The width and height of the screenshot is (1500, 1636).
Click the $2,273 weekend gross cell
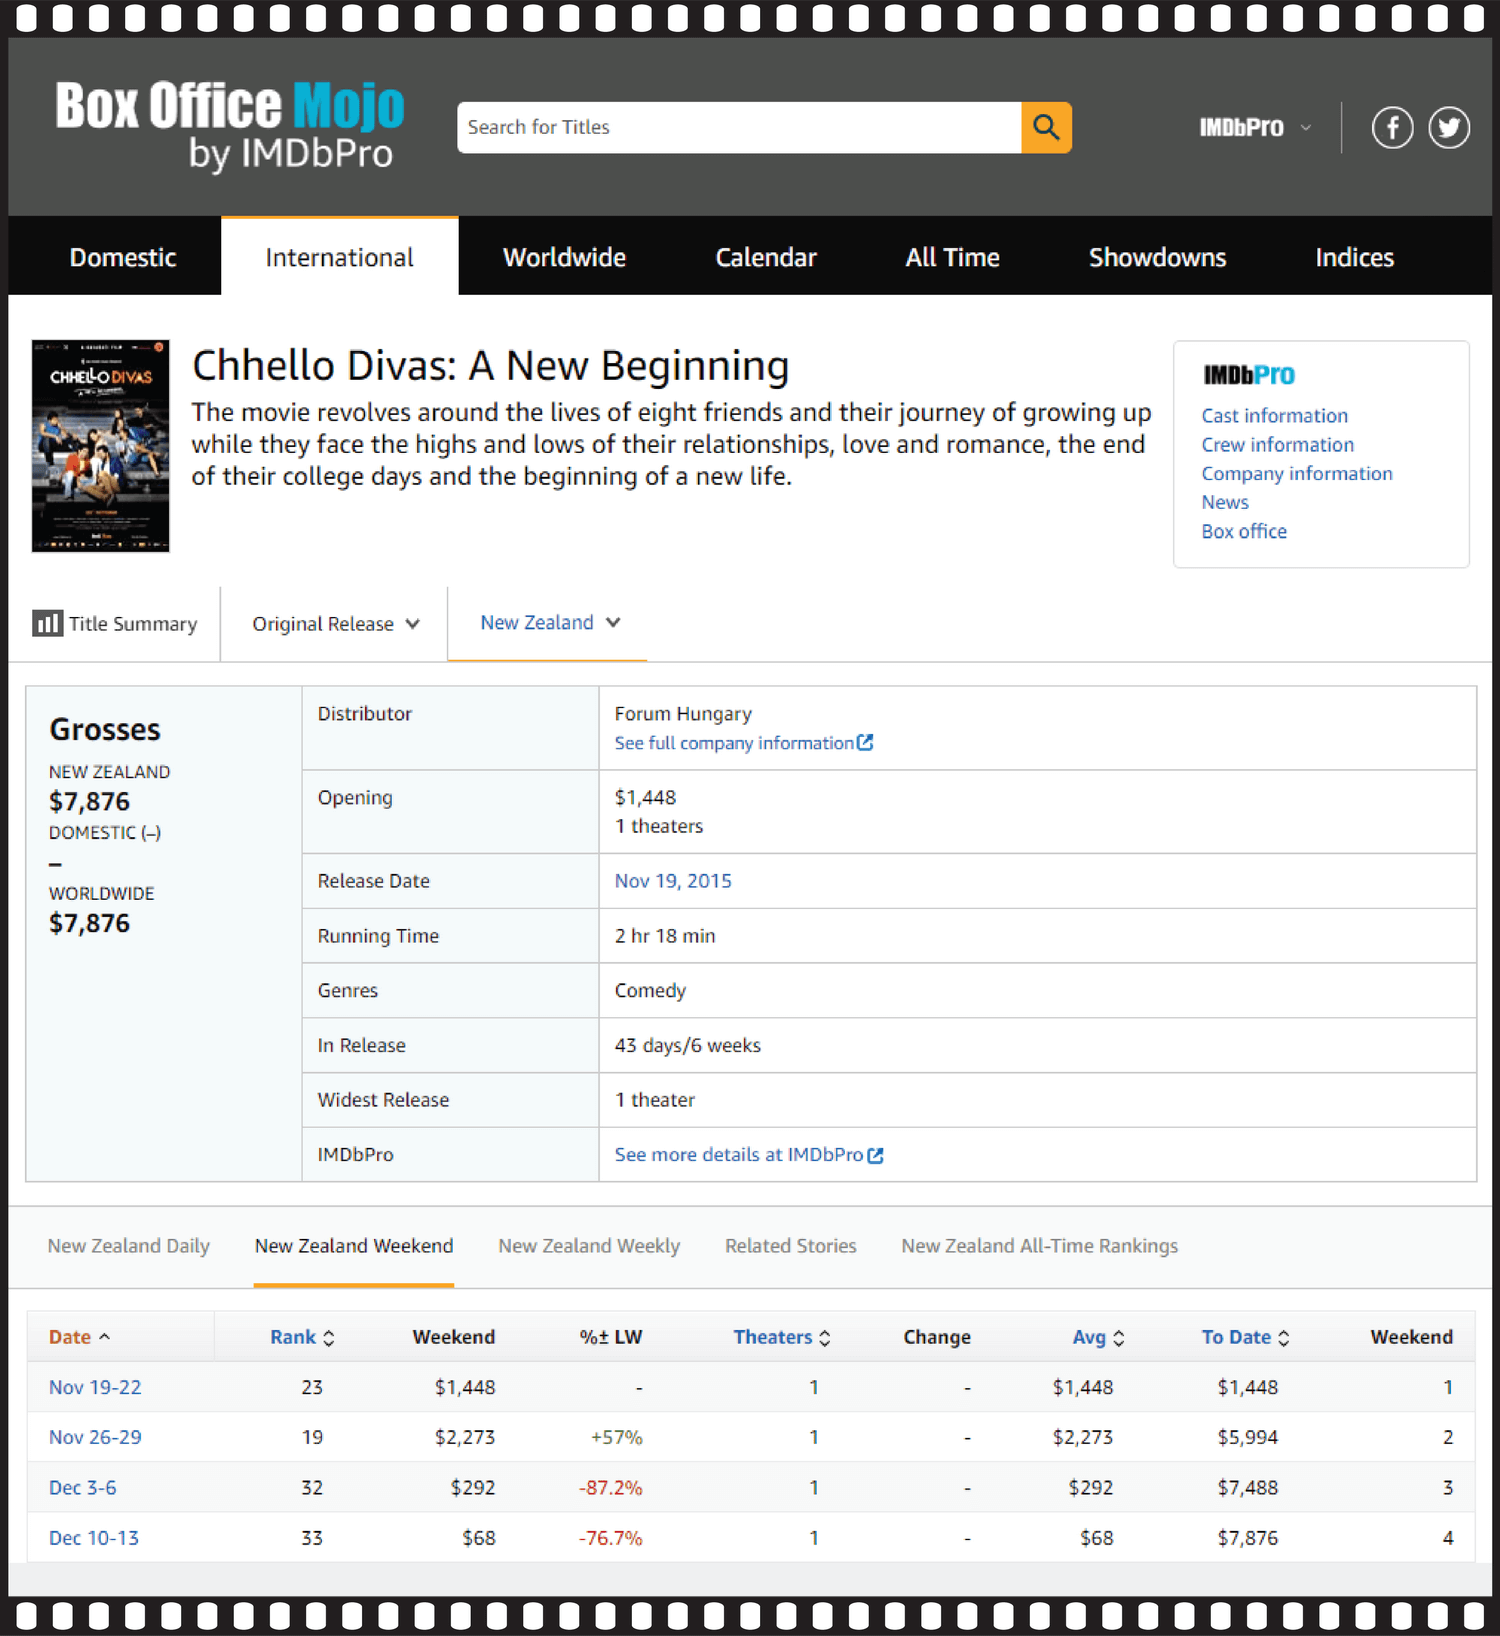click(x=465, y=1438)
